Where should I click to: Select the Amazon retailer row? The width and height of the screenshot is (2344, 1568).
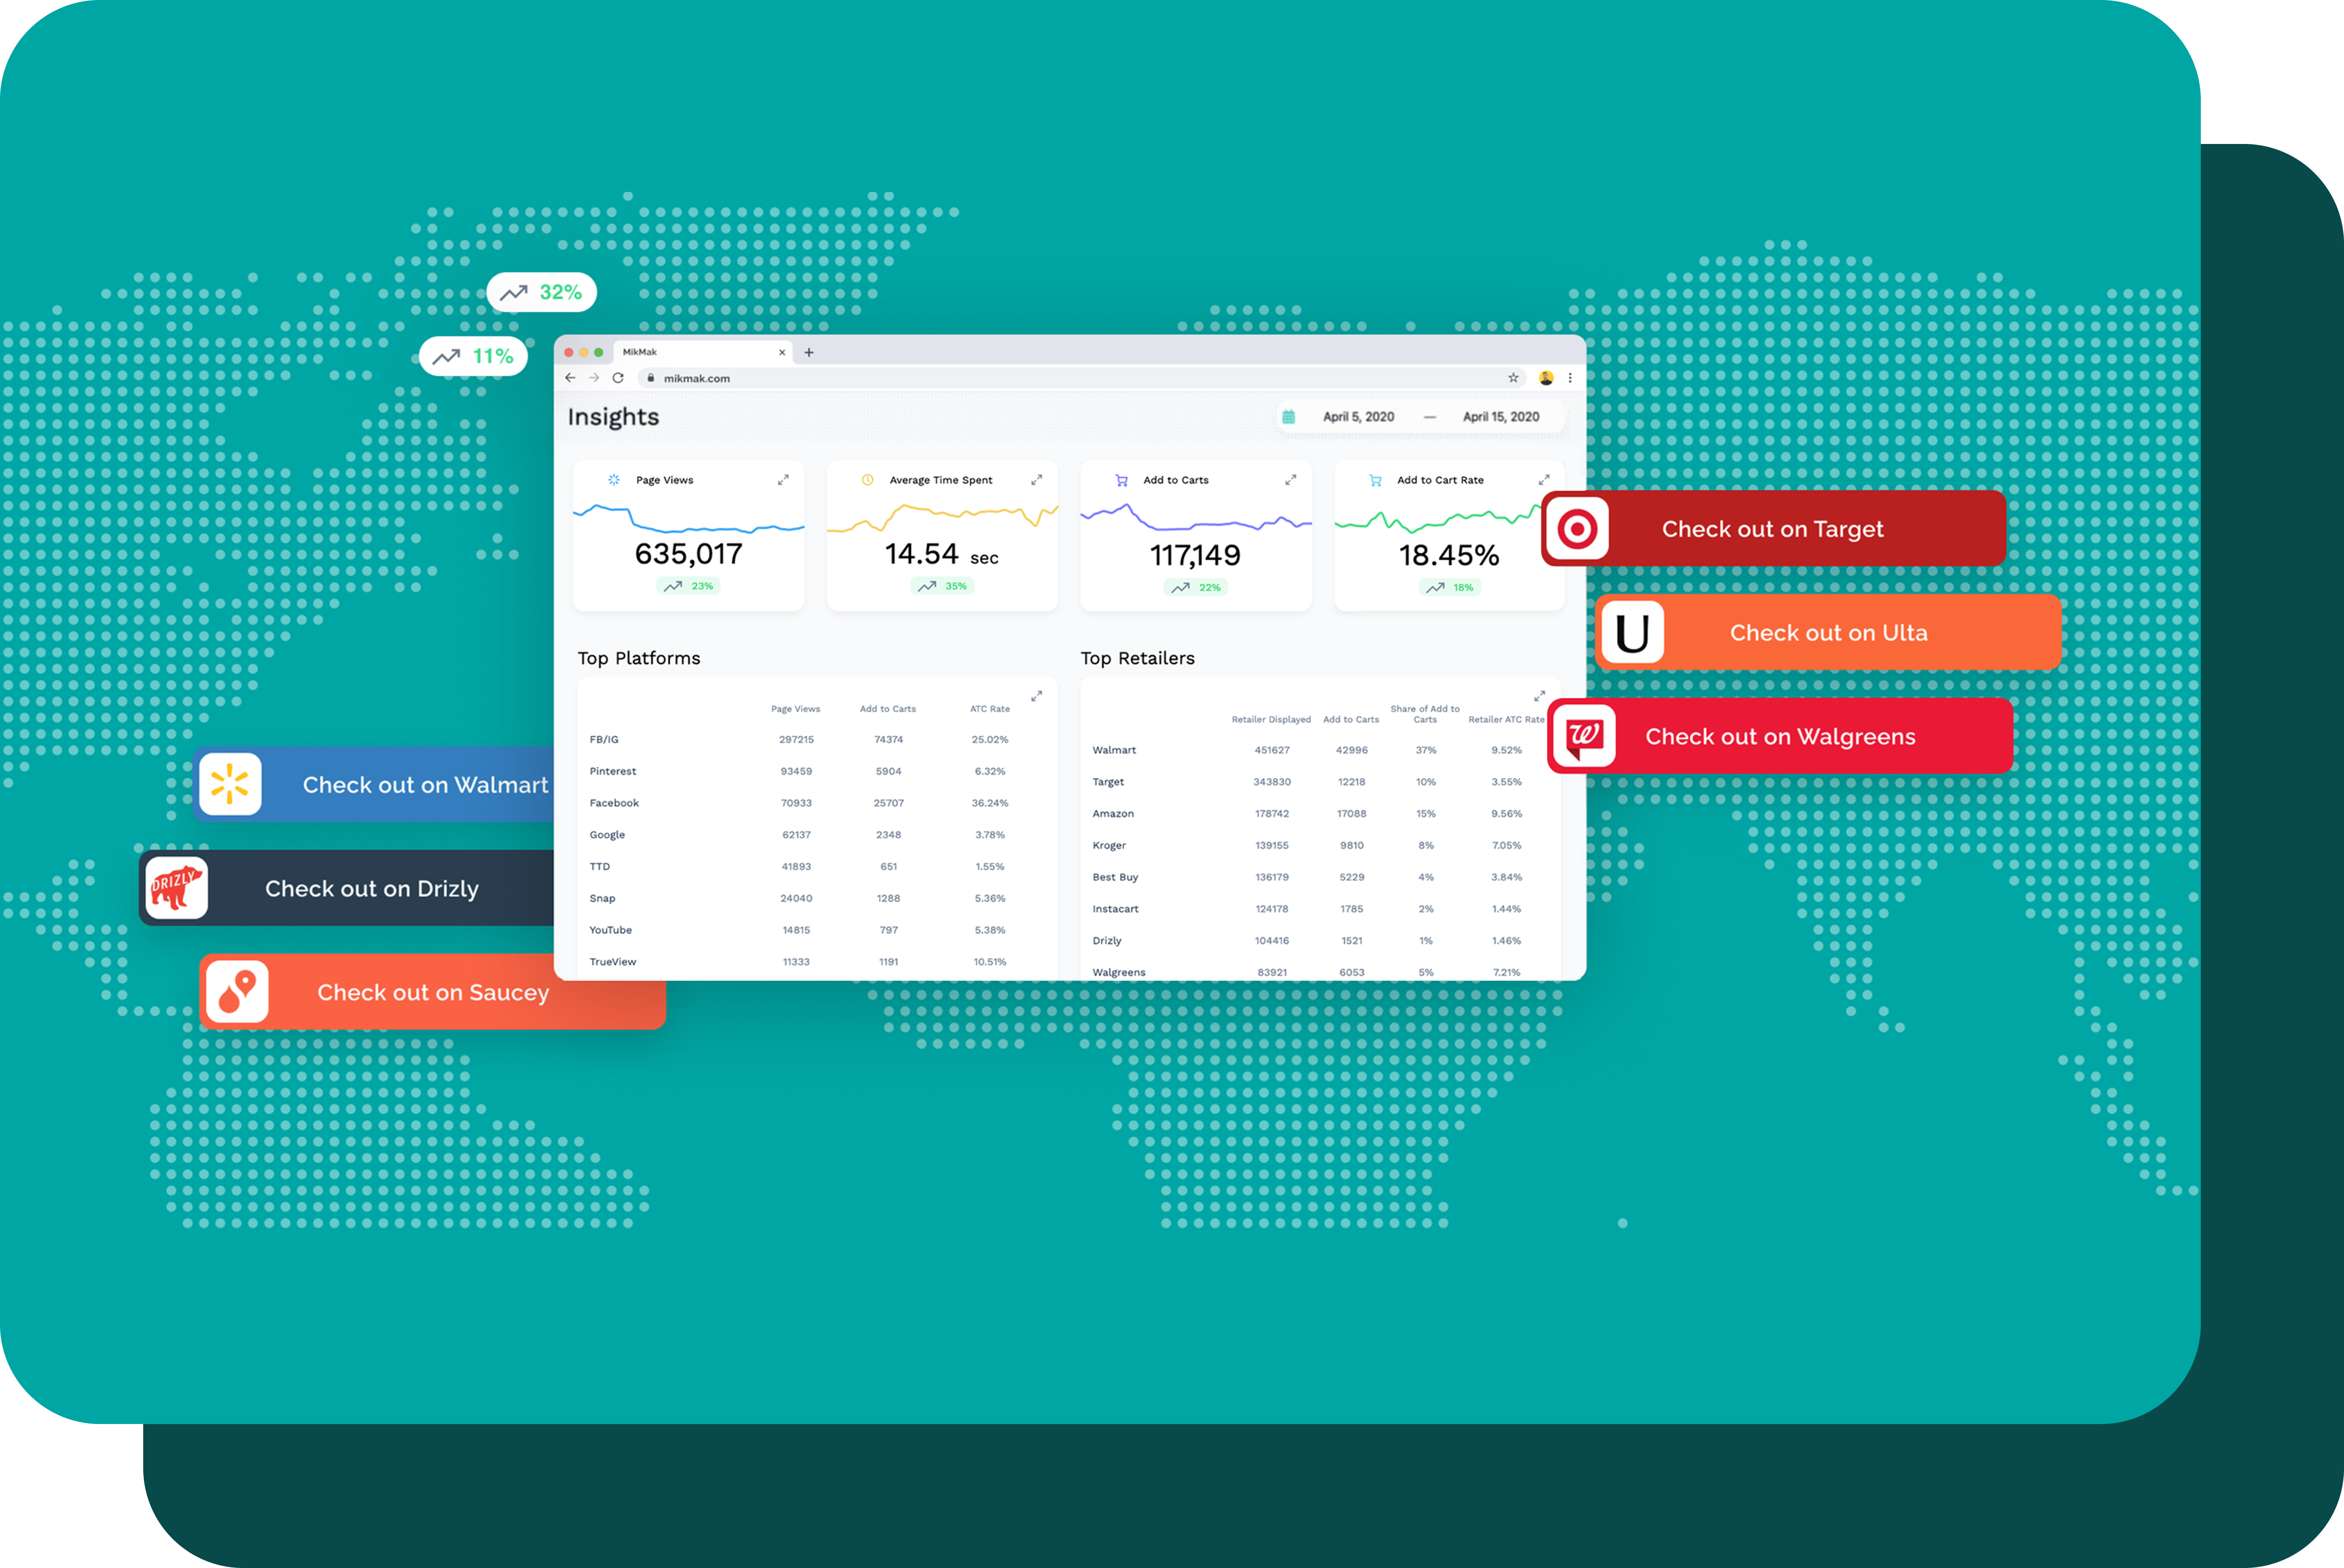pyautogui.click(x=1320, y=814)
